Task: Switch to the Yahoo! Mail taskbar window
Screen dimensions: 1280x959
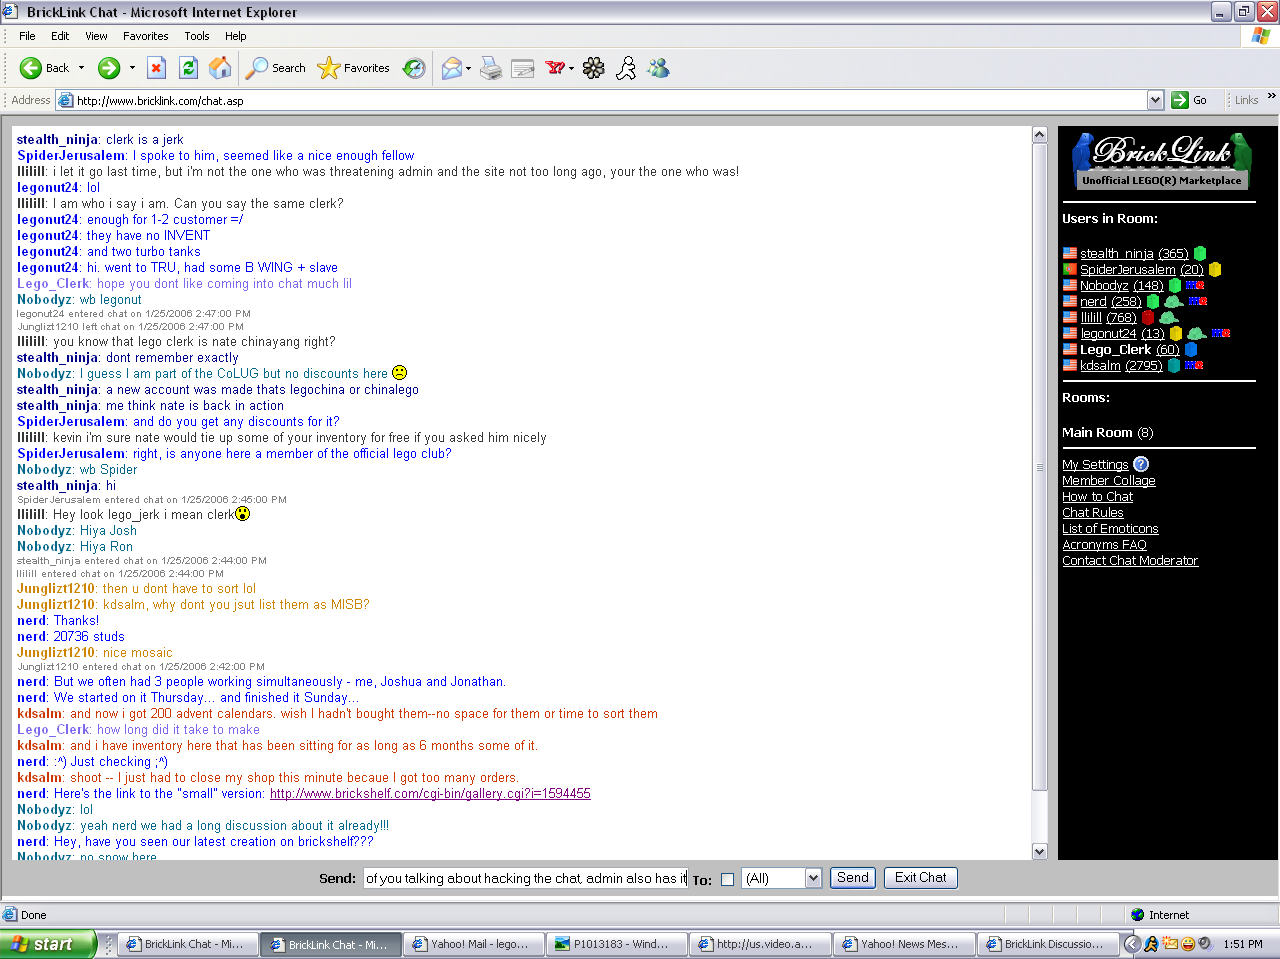Action: [473, 943]
